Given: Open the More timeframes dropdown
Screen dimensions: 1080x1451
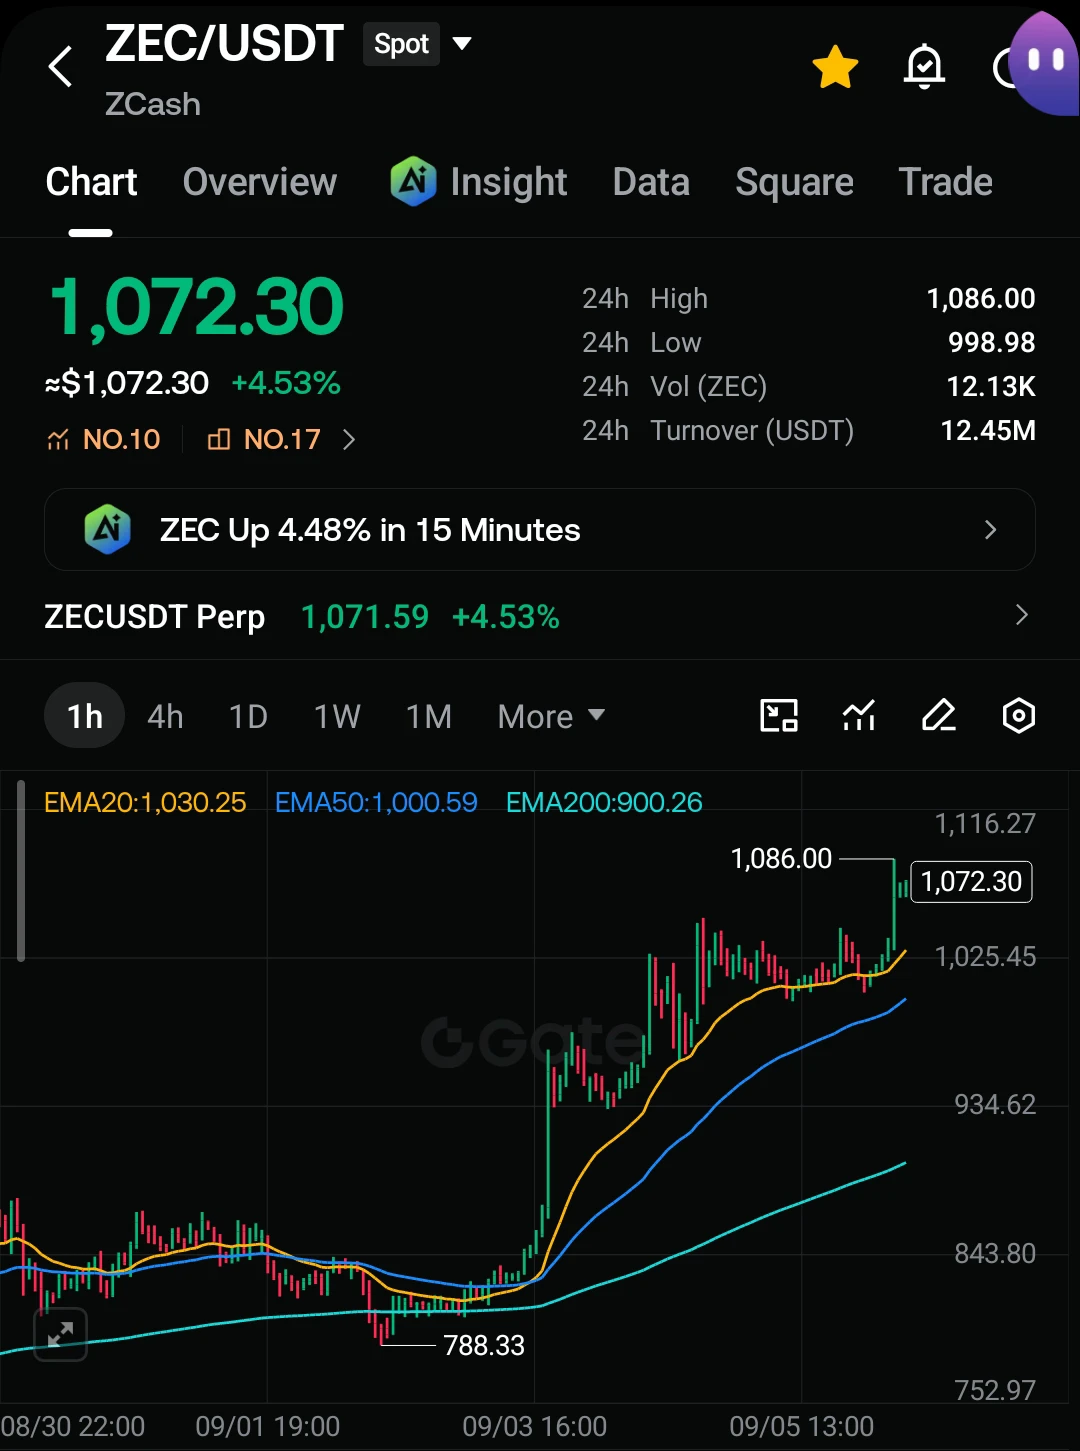Looking at the screenshot, I should click(x=551, y=716).
